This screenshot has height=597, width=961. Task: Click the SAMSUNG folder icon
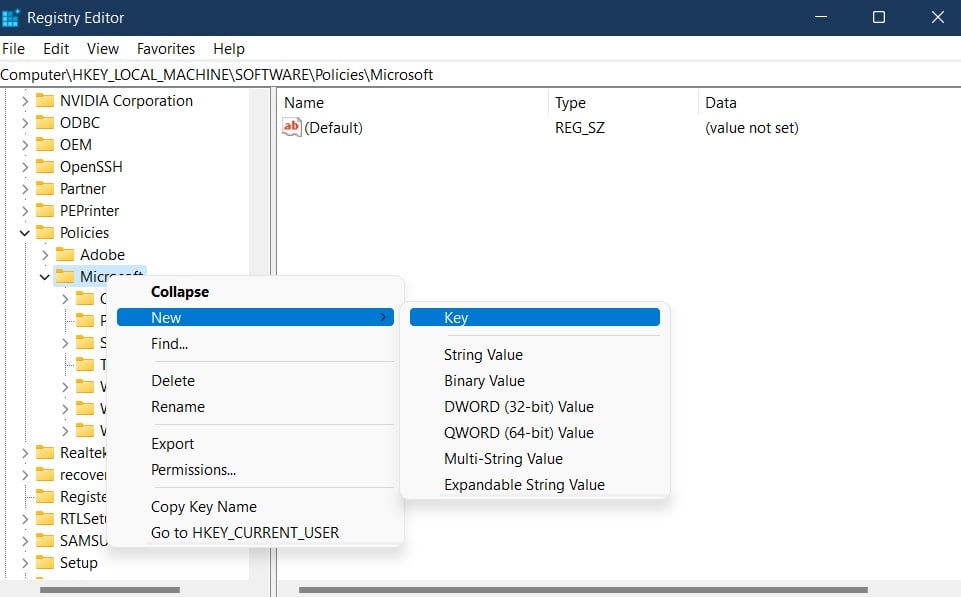tap(45, 541)
